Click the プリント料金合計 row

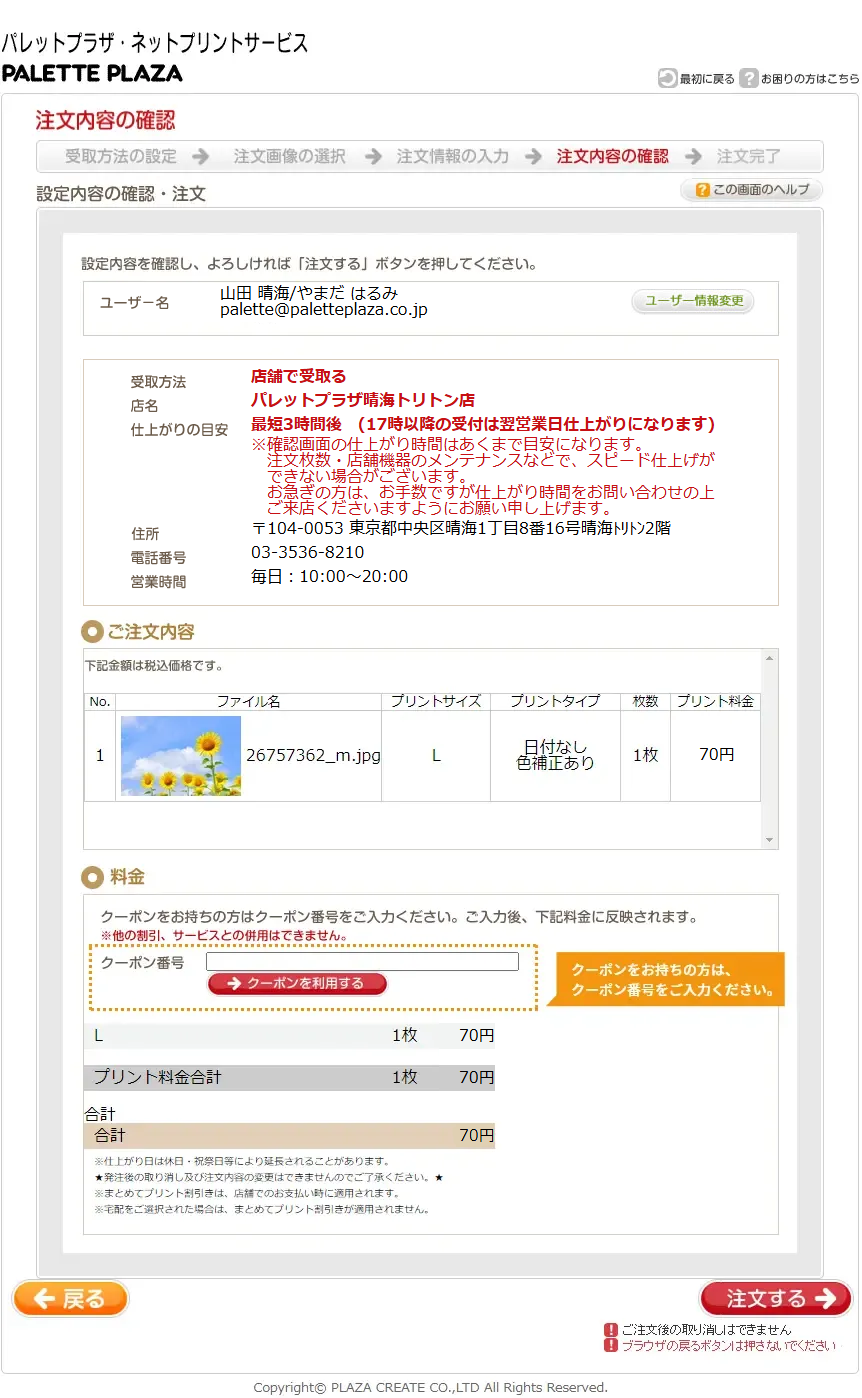289,1078
